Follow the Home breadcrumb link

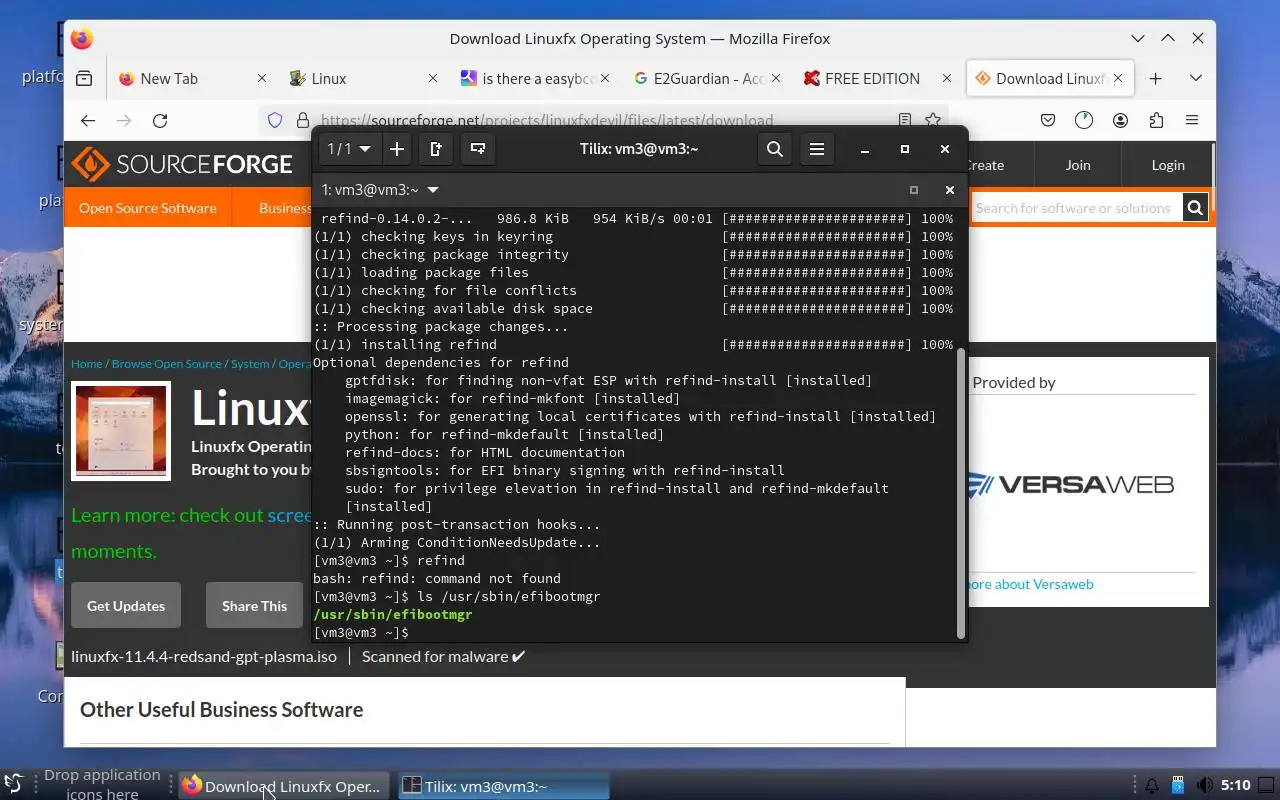(87, 364)
